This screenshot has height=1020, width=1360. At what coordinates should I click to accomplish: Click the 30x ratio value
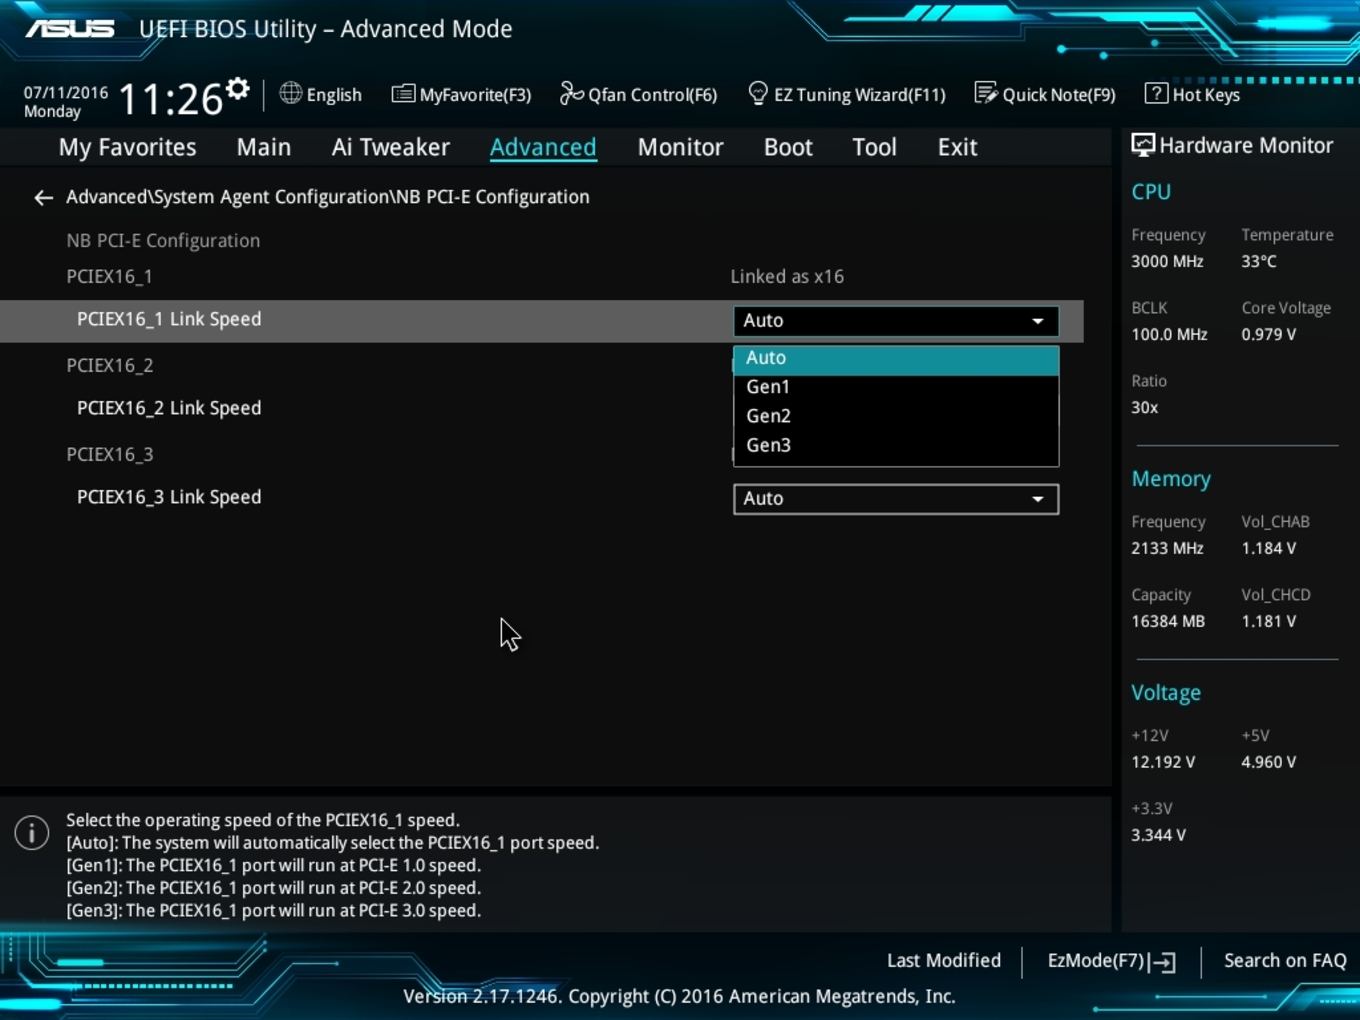coord(1145,407)
